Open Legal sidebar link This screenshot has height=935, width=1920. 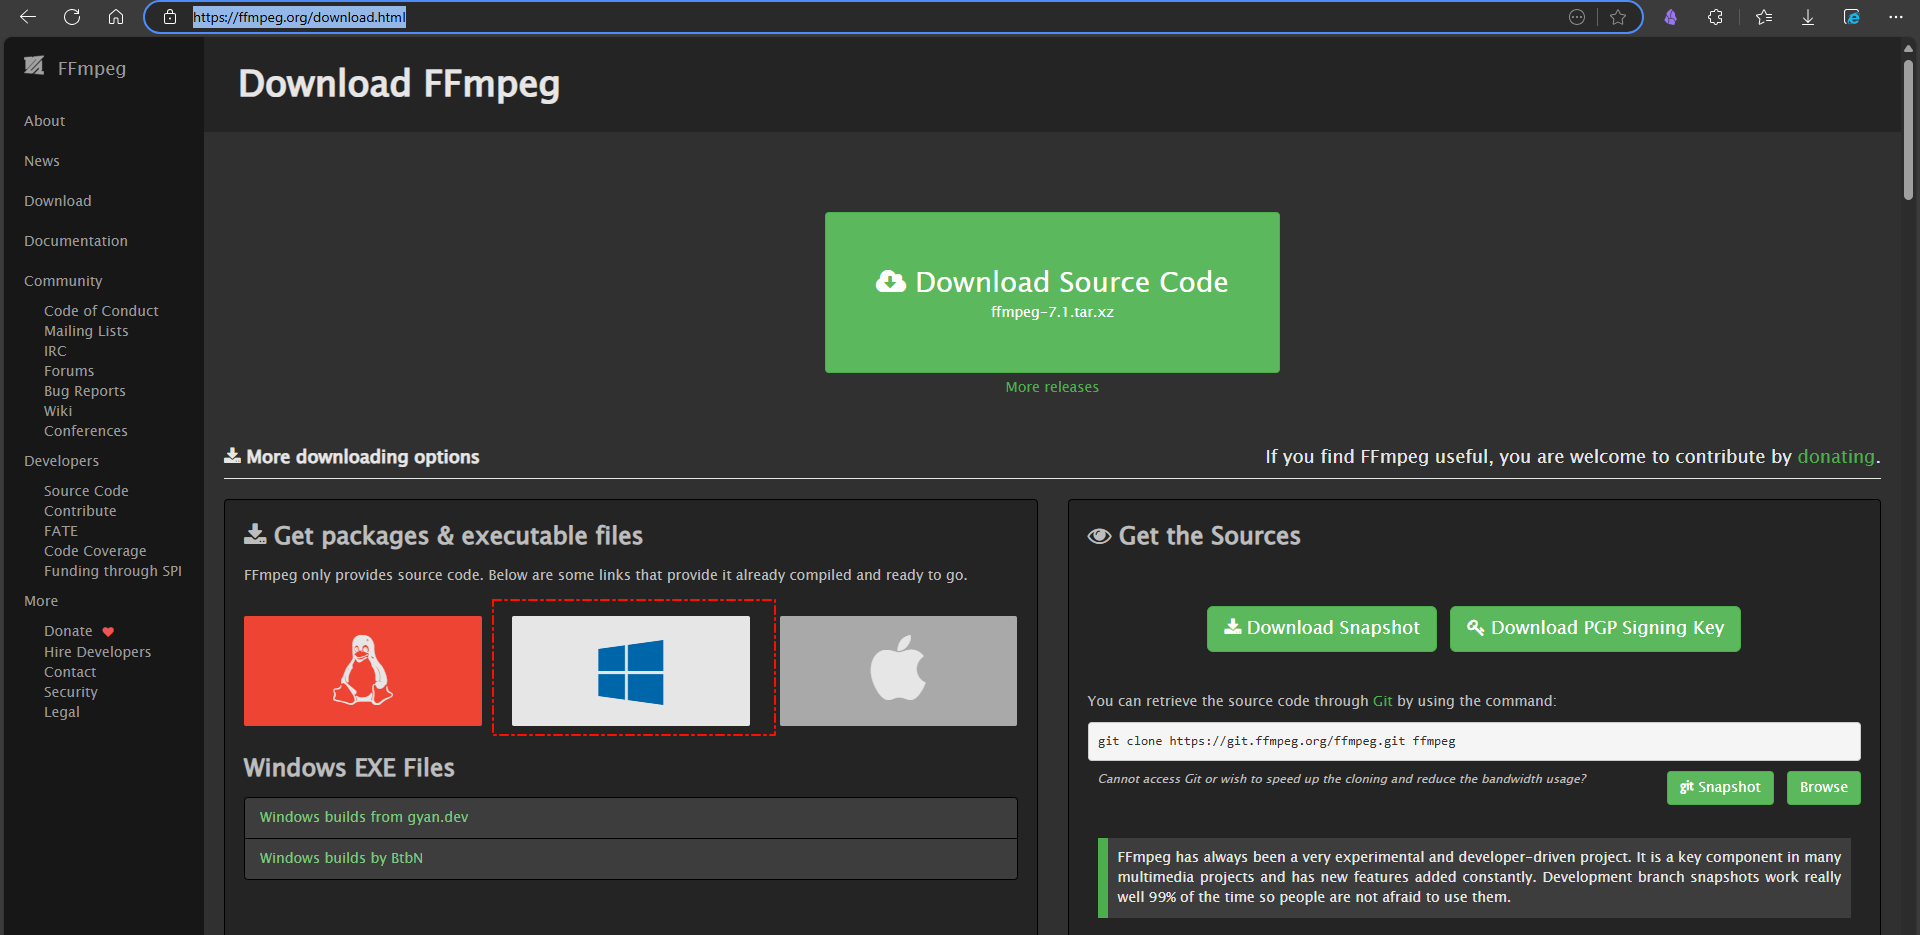pyautogui.click(x=62, y=712)
